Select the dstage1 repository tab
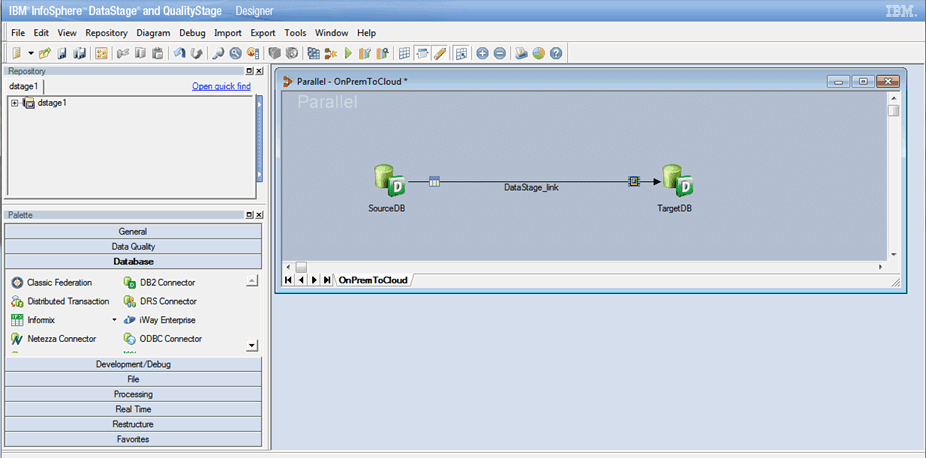Screen dimensions: 926x458 [x=24, y=86]
